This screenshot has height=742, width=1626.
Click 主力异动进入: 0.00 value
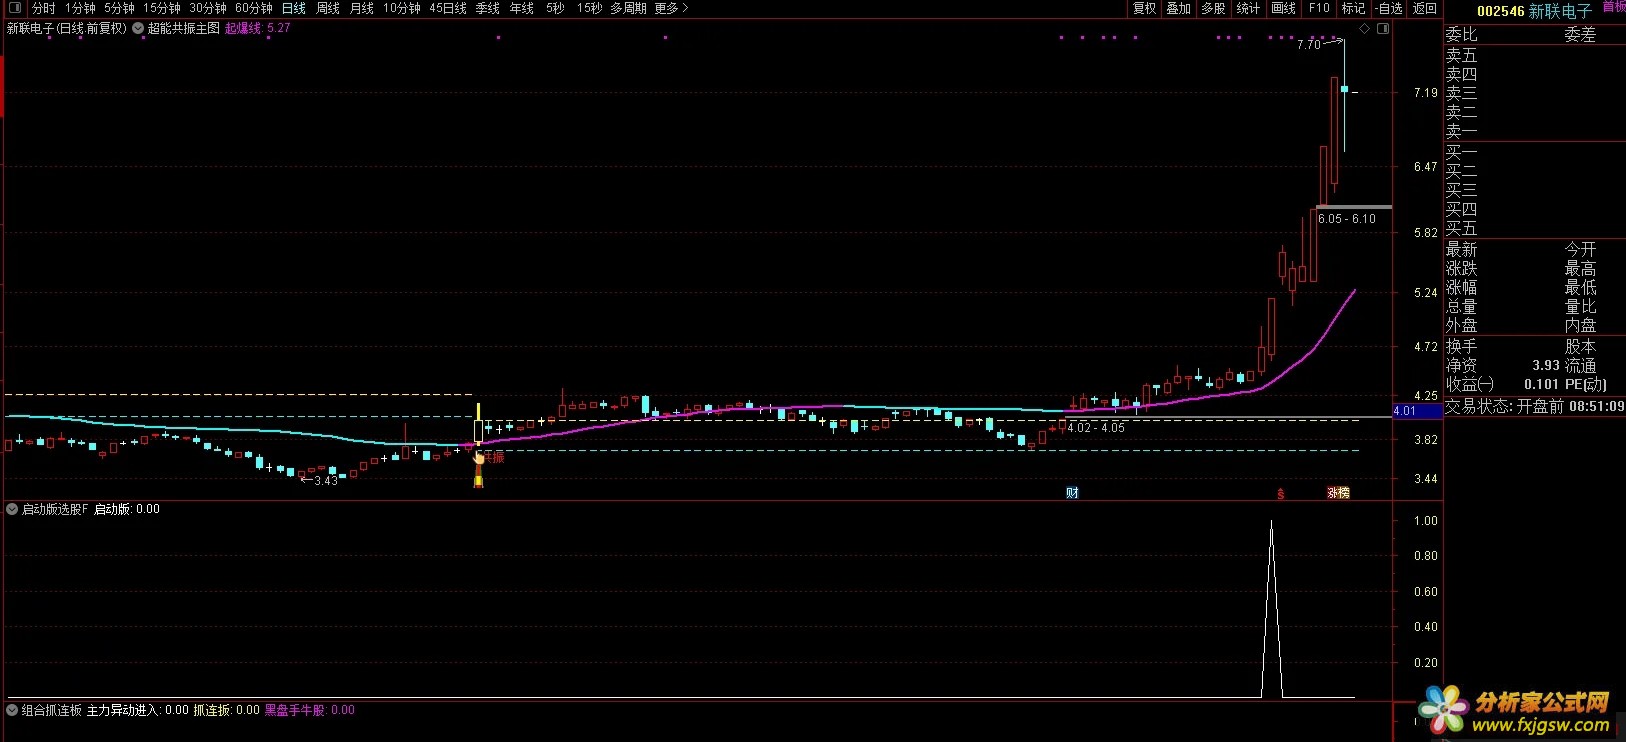[138, 710]
